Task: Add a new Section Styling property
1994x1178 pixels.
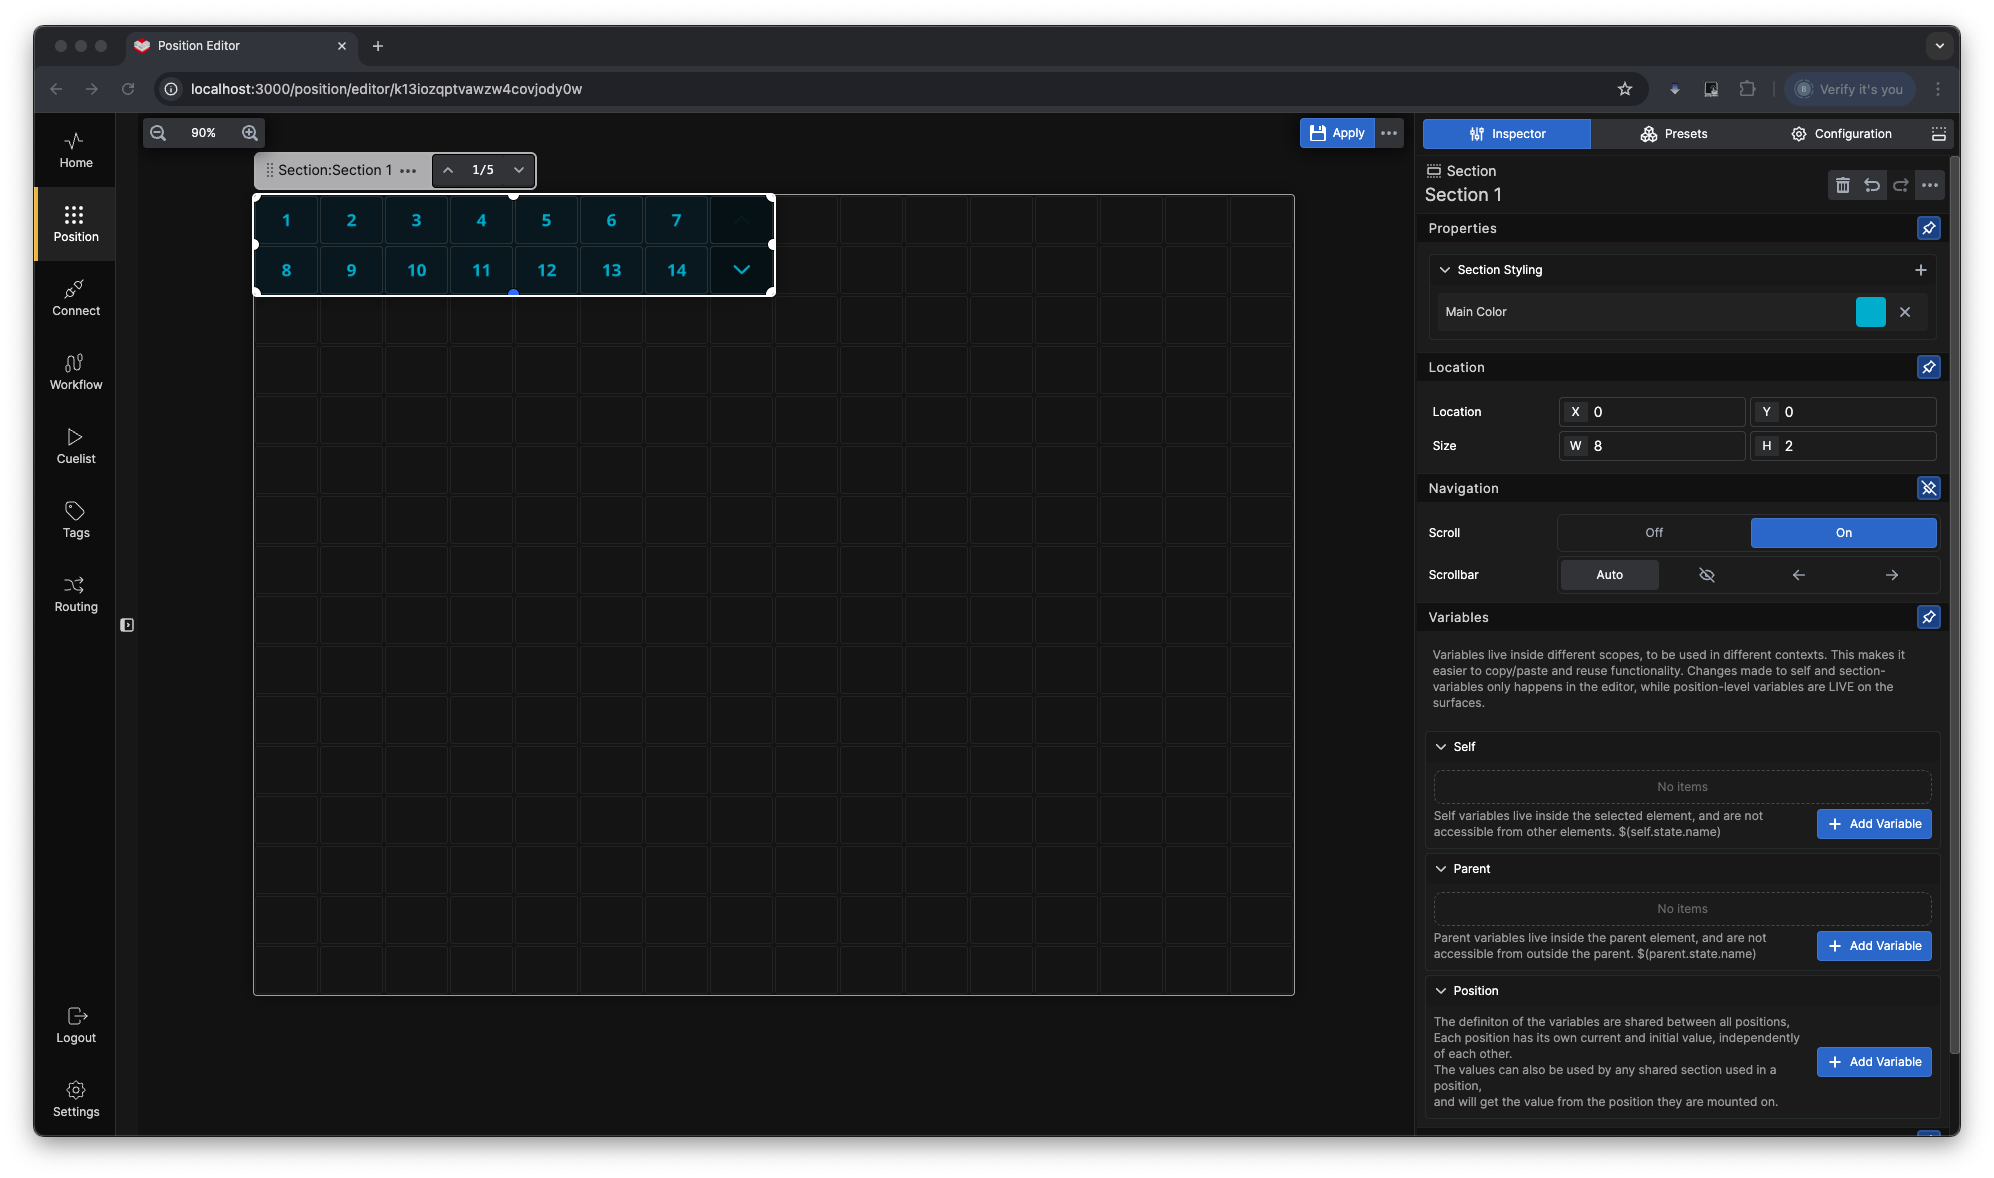Action: pos(1920,270)
